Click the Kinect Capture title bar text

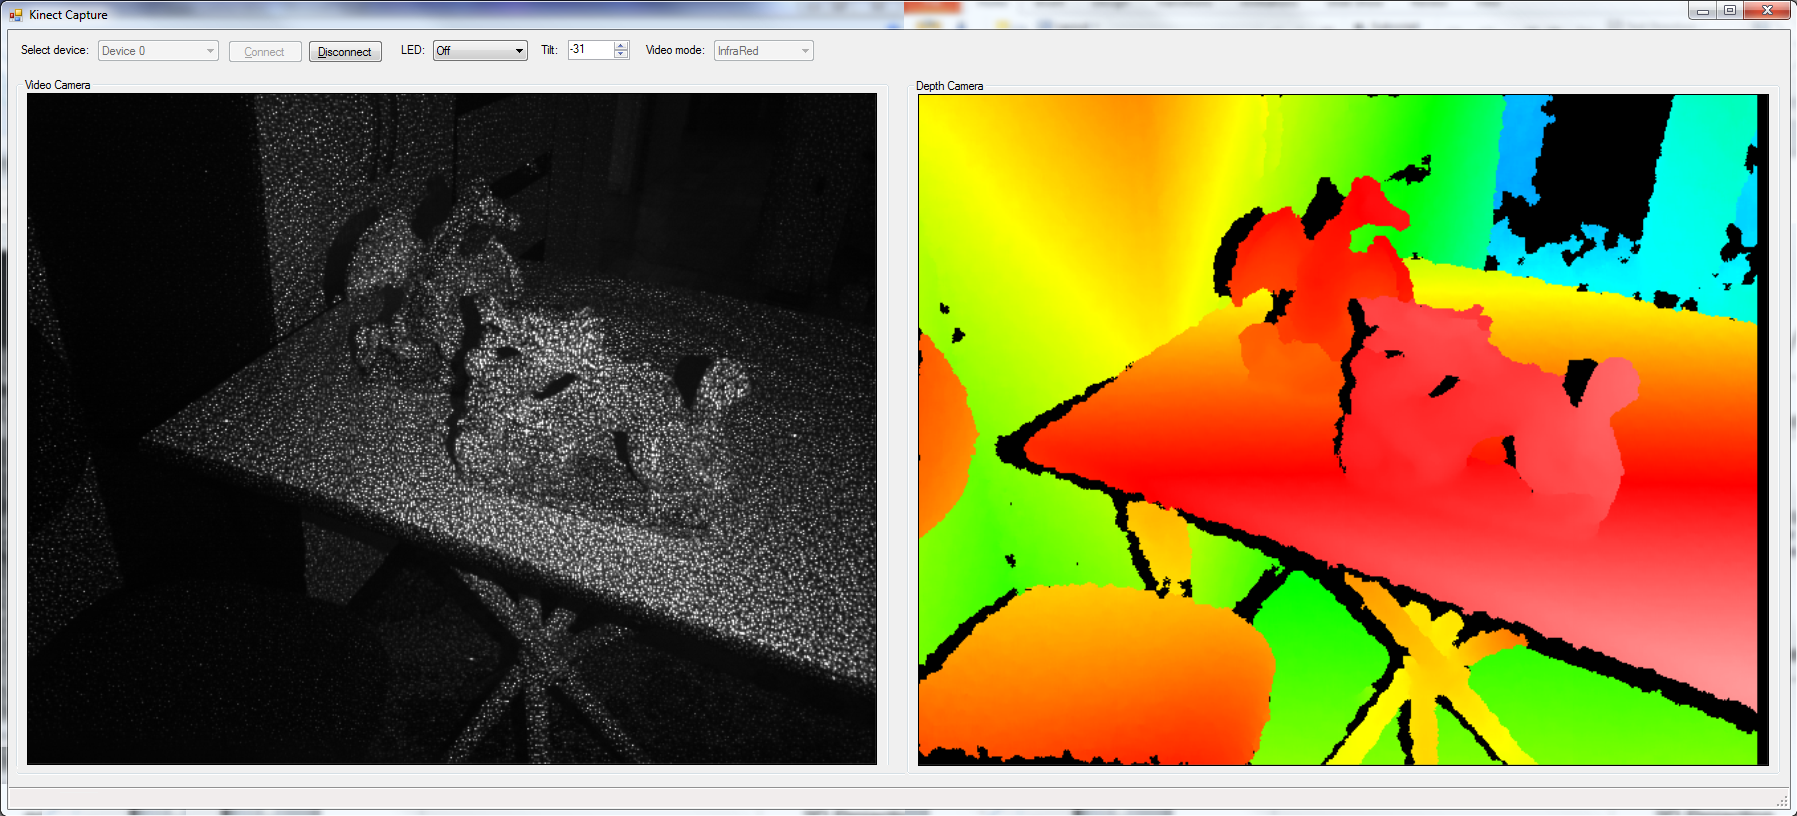point(68,15)
